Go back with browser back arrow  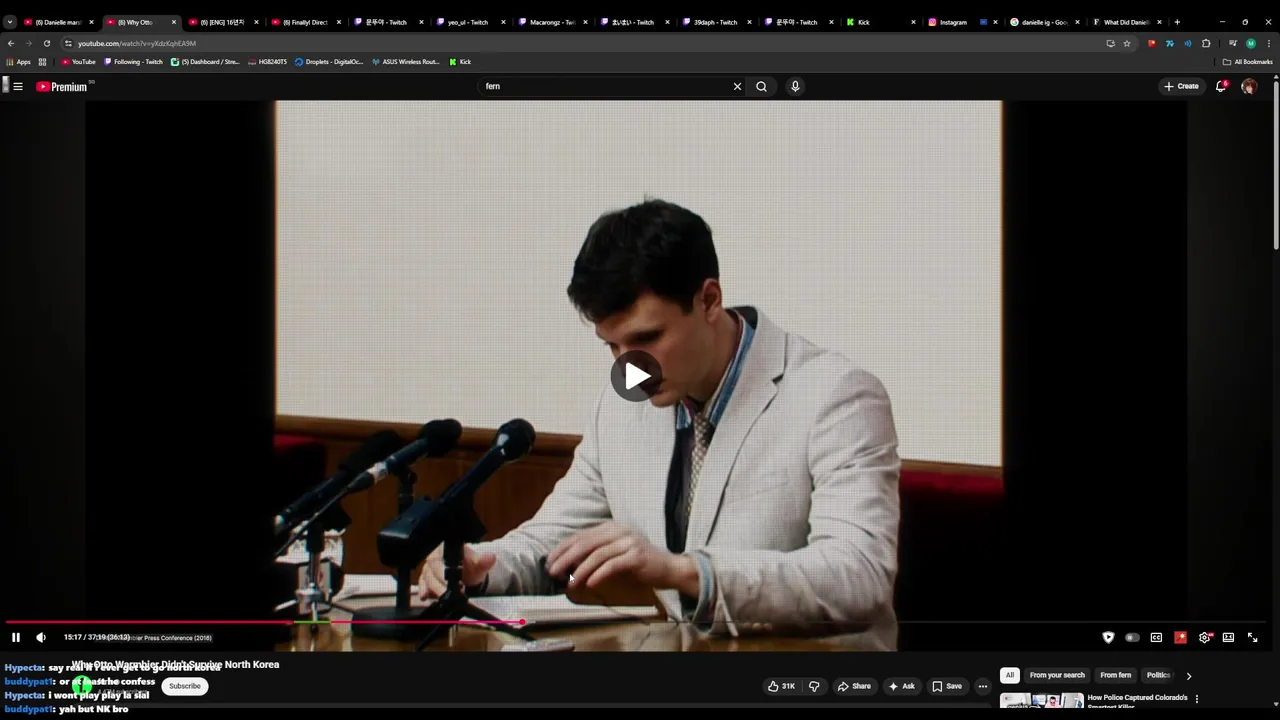pos(11,43)
